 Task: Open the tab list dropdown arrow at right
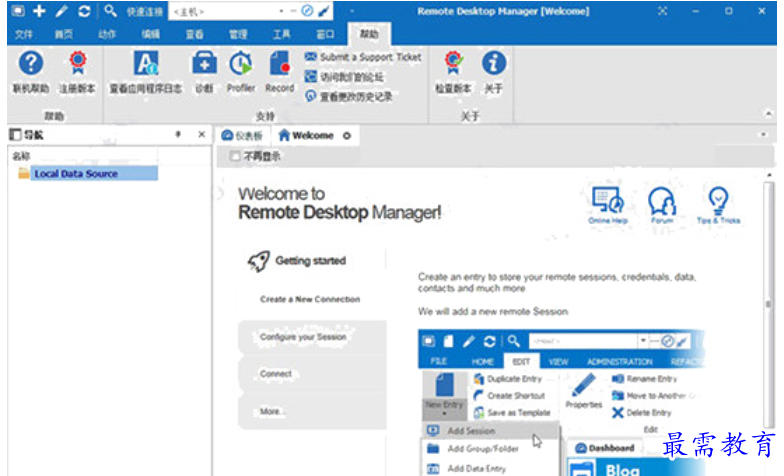[764, 134]
